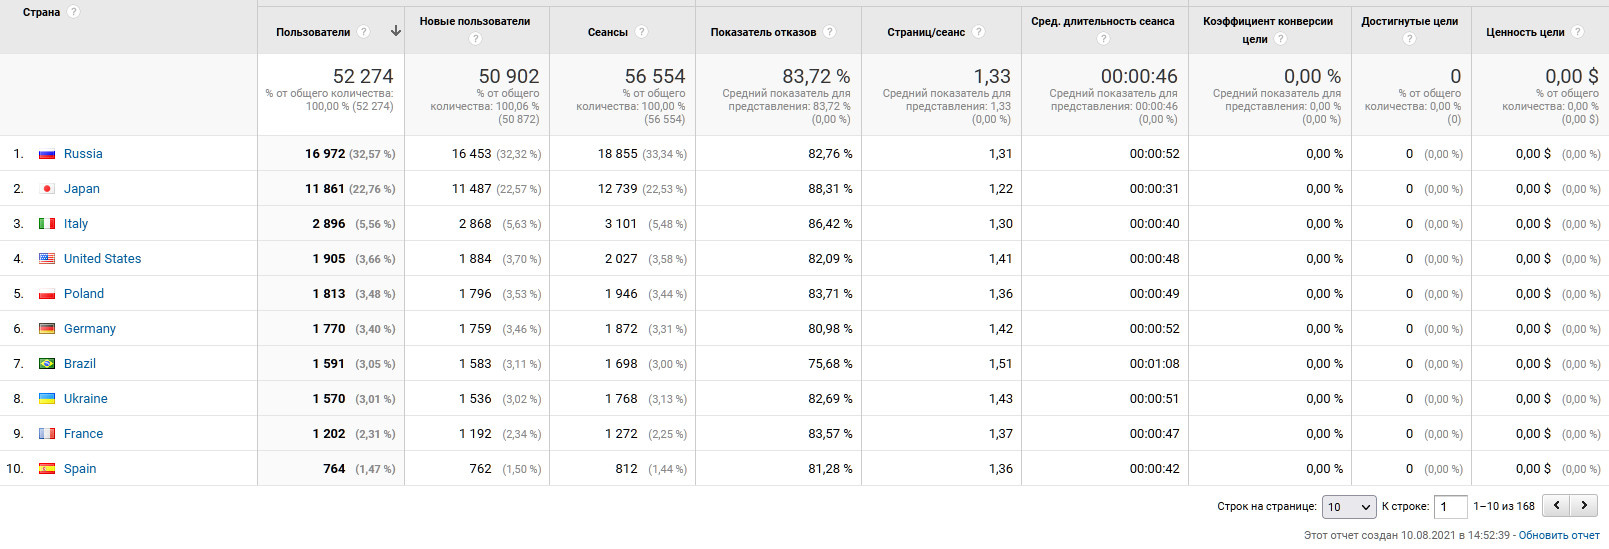Show help for Показатель отказов column

[830, 32]
